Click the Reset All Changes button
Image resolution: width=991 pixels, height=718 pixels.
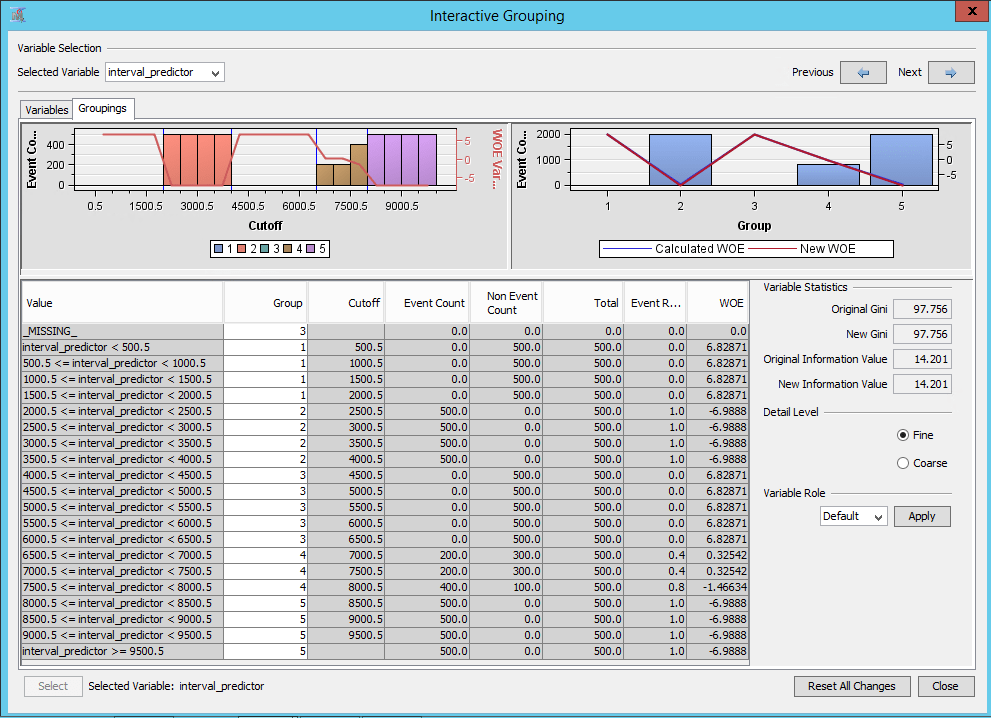pos(851,686)
